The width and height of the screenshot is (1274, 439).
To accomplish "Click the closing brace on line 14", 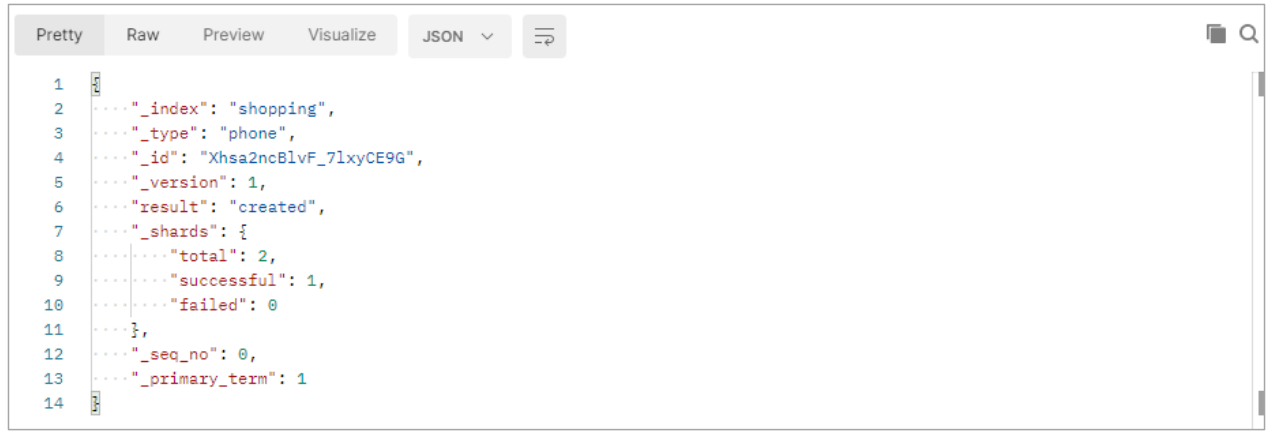I will click(x=96, y=403).
